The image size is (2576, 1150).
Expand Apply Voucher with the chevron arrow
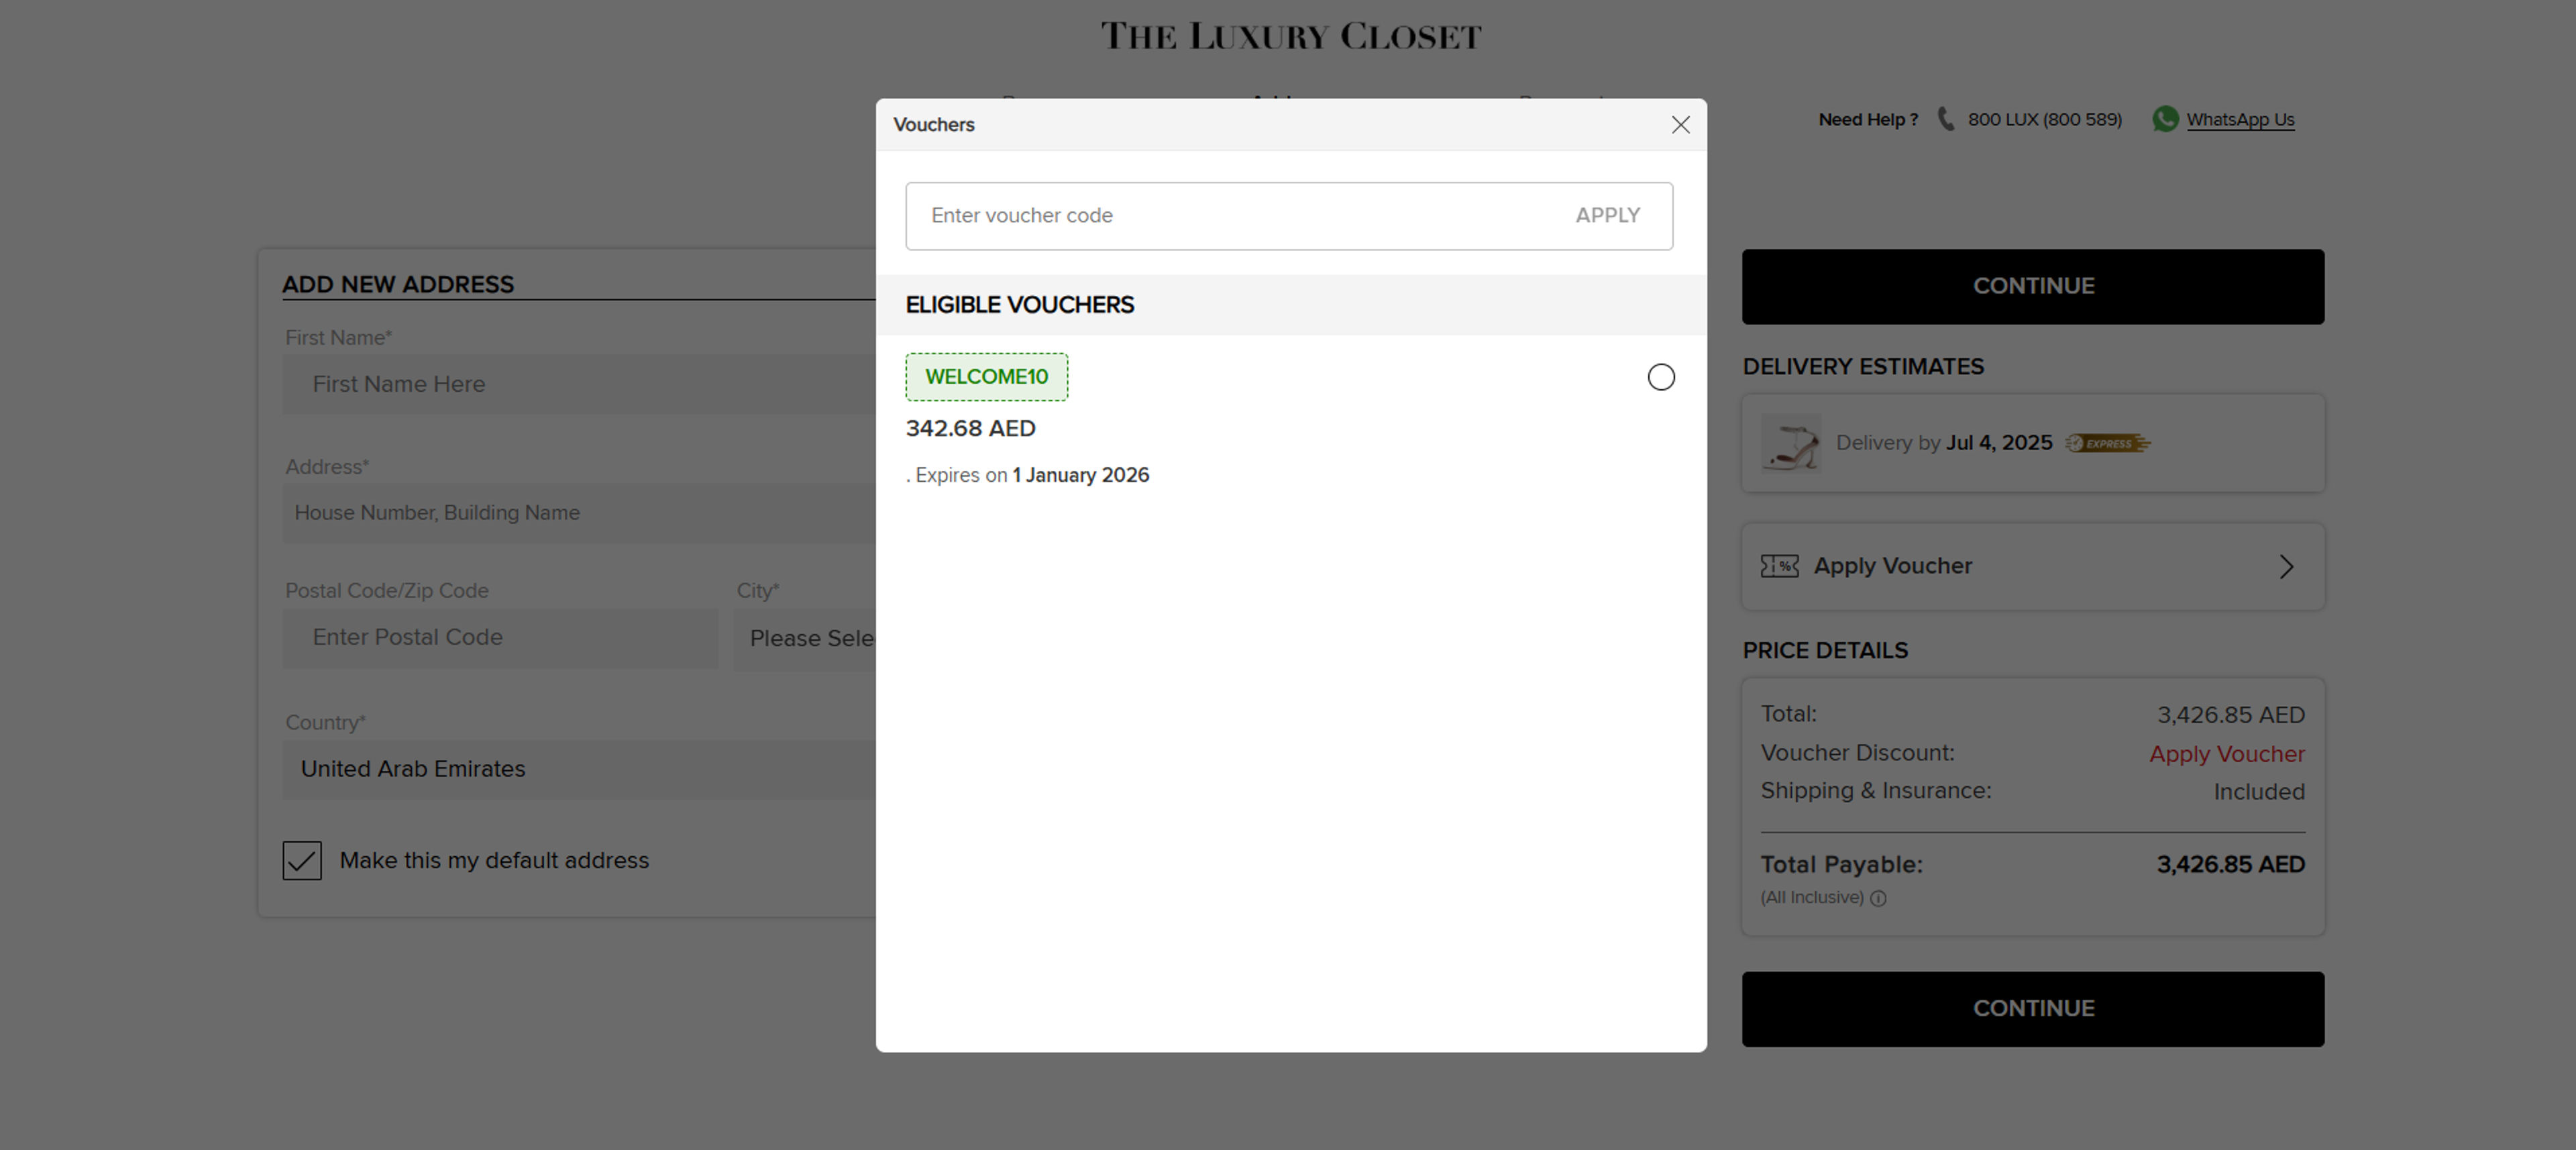click(x=2286, y=567)
